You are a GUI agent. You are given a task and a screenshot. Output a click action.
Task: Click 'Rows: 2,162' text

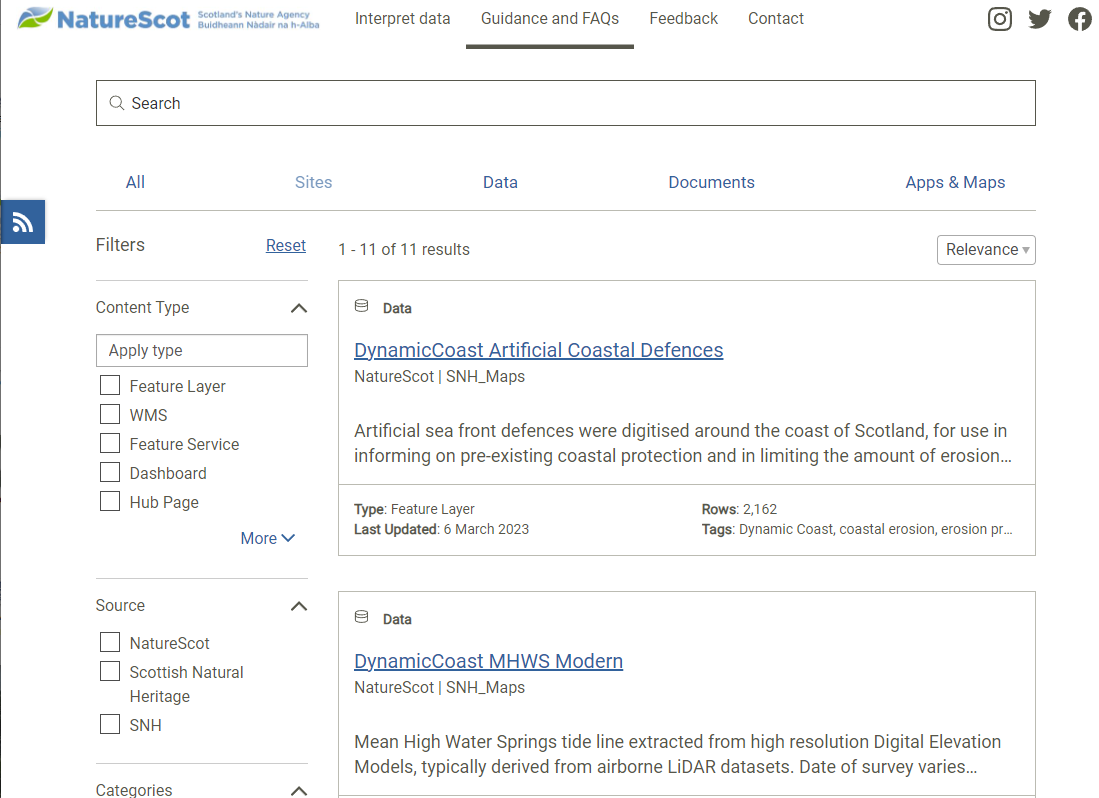pyautogui.click(x=739, y=509)
